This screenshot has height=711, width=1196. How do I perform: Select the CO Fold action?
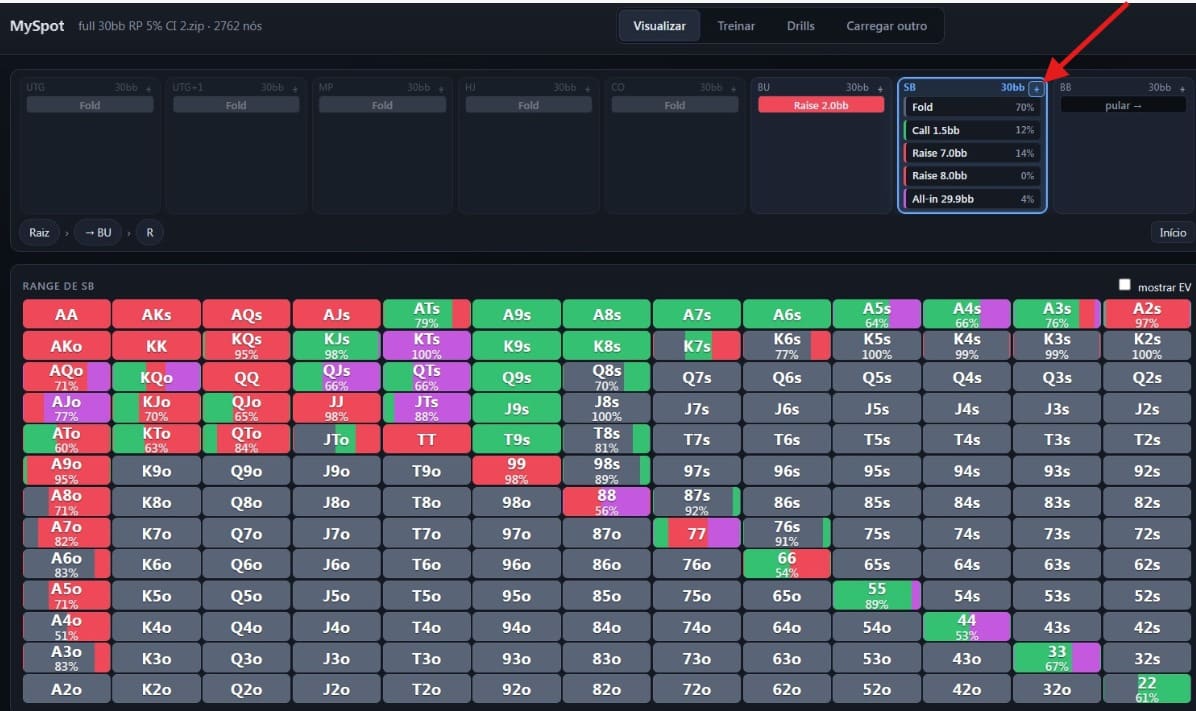tap(674, 105)
